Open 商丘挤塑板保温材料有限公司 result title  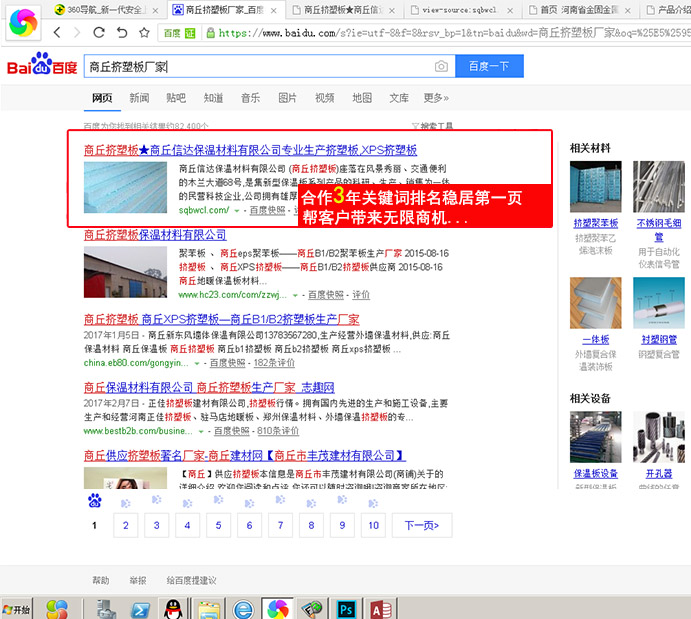[x=155, y=235]
